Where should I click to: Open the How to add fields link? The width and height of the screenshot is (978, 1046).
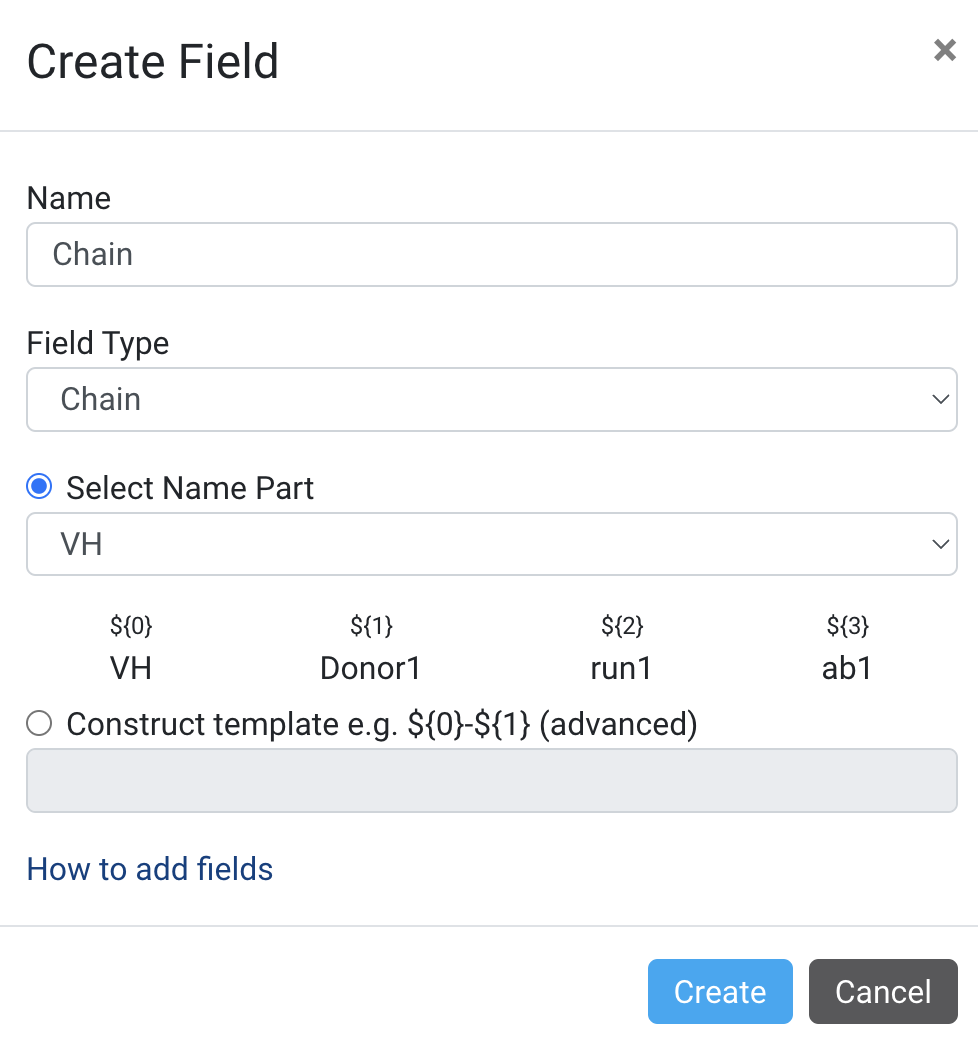click(x=150, y=869)
